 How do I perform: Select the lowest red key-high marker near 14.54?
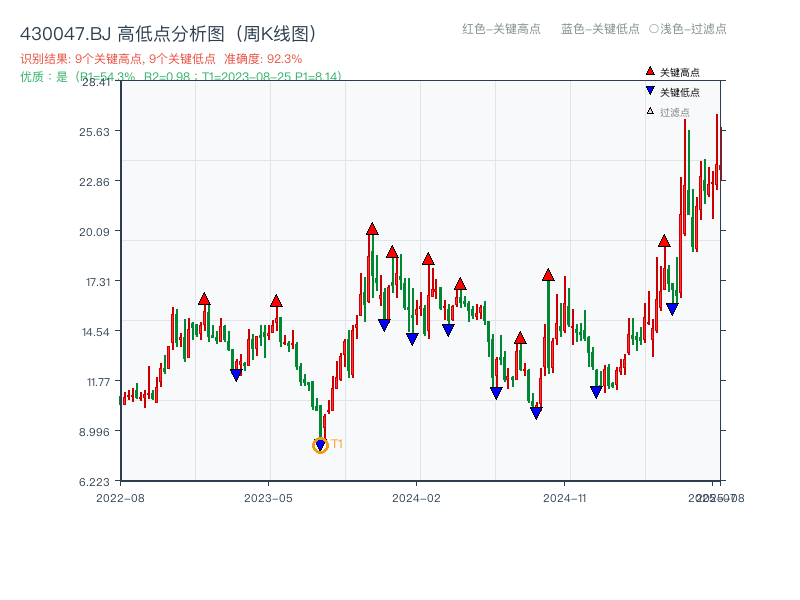point(520,338)
